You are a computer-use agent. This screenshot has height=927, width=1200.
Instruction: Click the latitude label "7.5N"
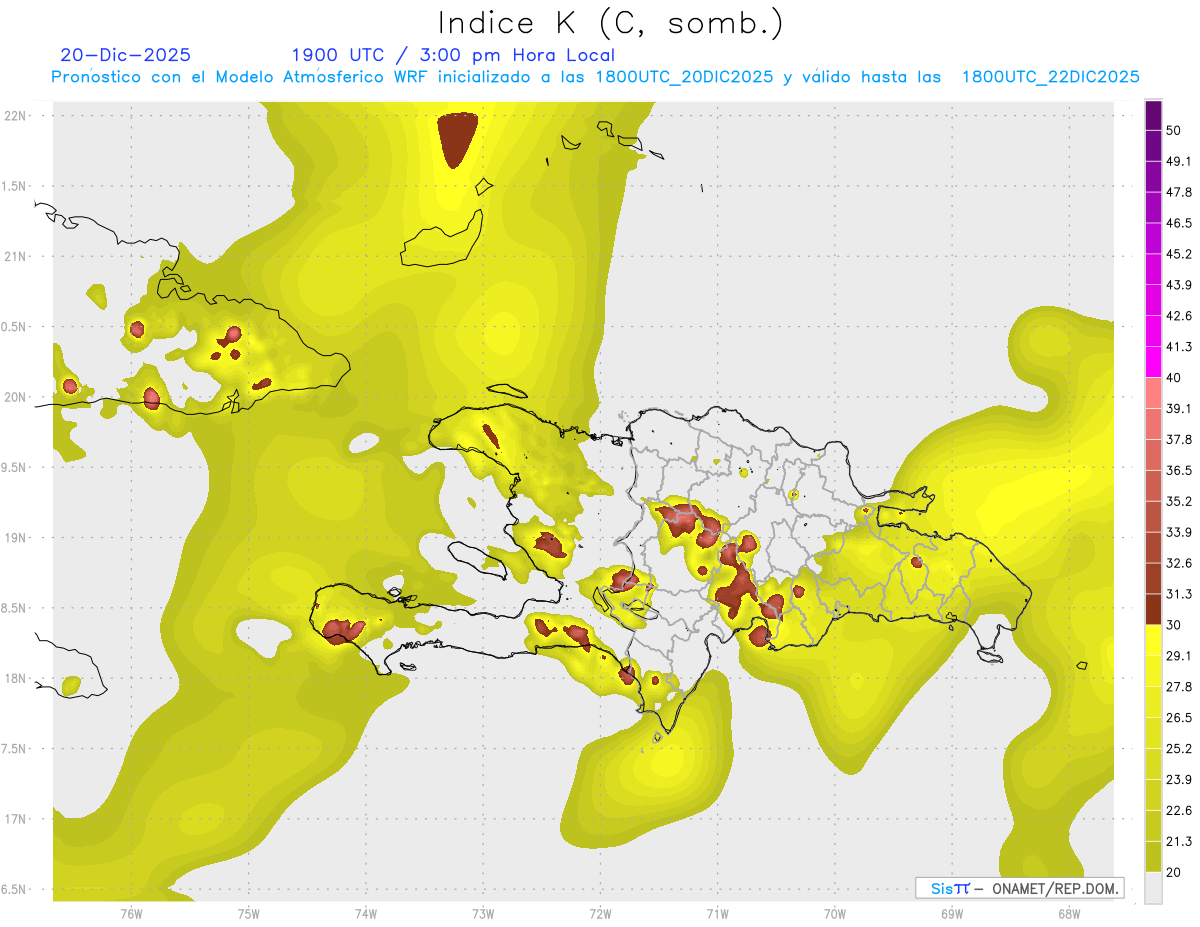(15, 748)
